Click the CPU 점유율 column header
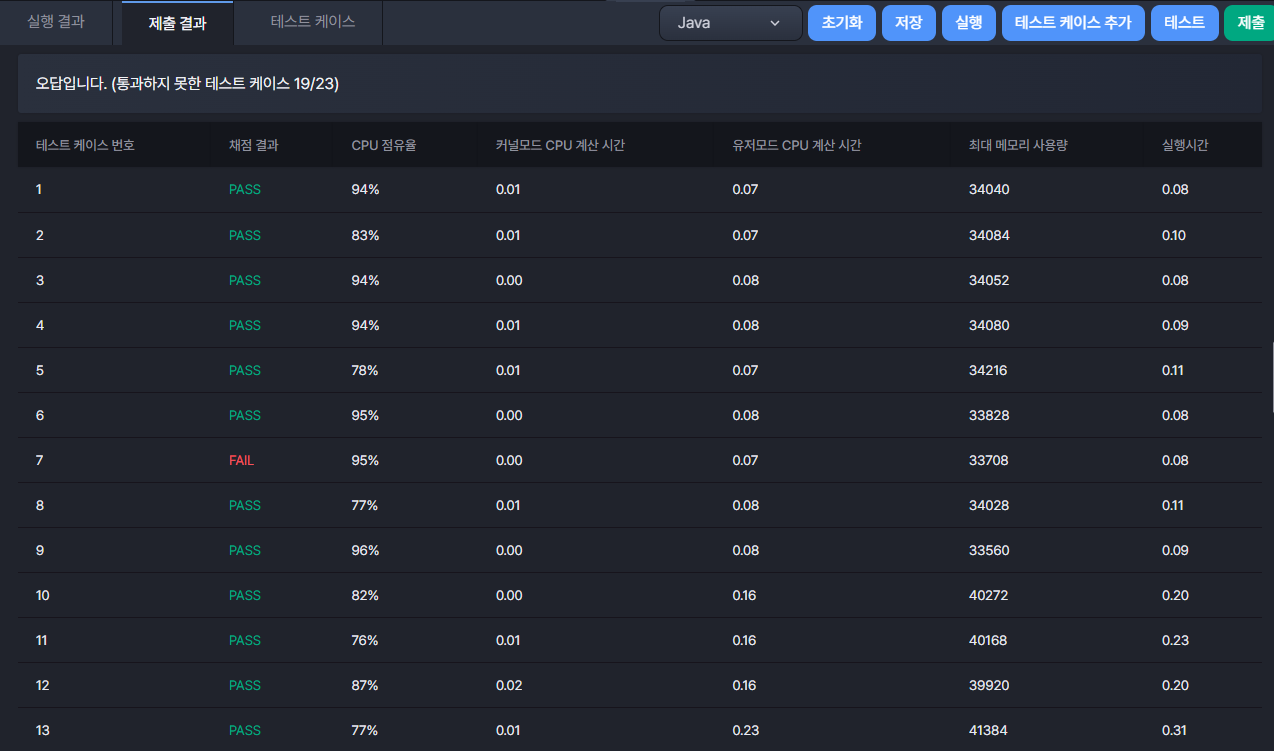The image size is (1274, 751). tap(384, 145)
